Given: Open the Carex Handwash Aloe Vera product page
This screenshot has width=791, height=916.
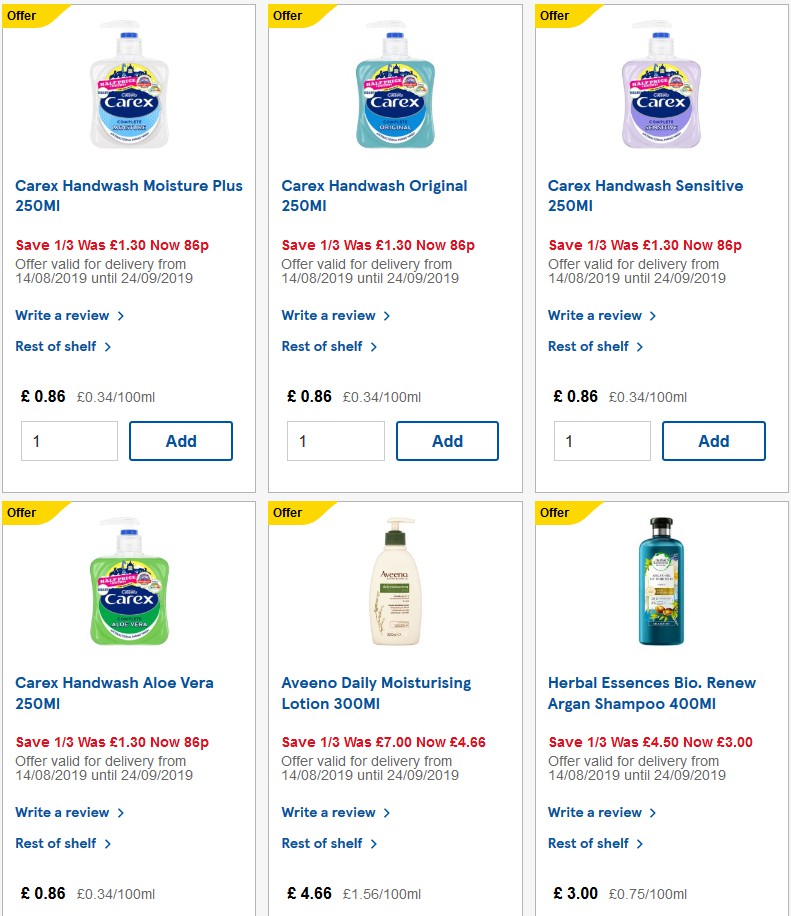Looking at the screenshot, I should (113, 693).
